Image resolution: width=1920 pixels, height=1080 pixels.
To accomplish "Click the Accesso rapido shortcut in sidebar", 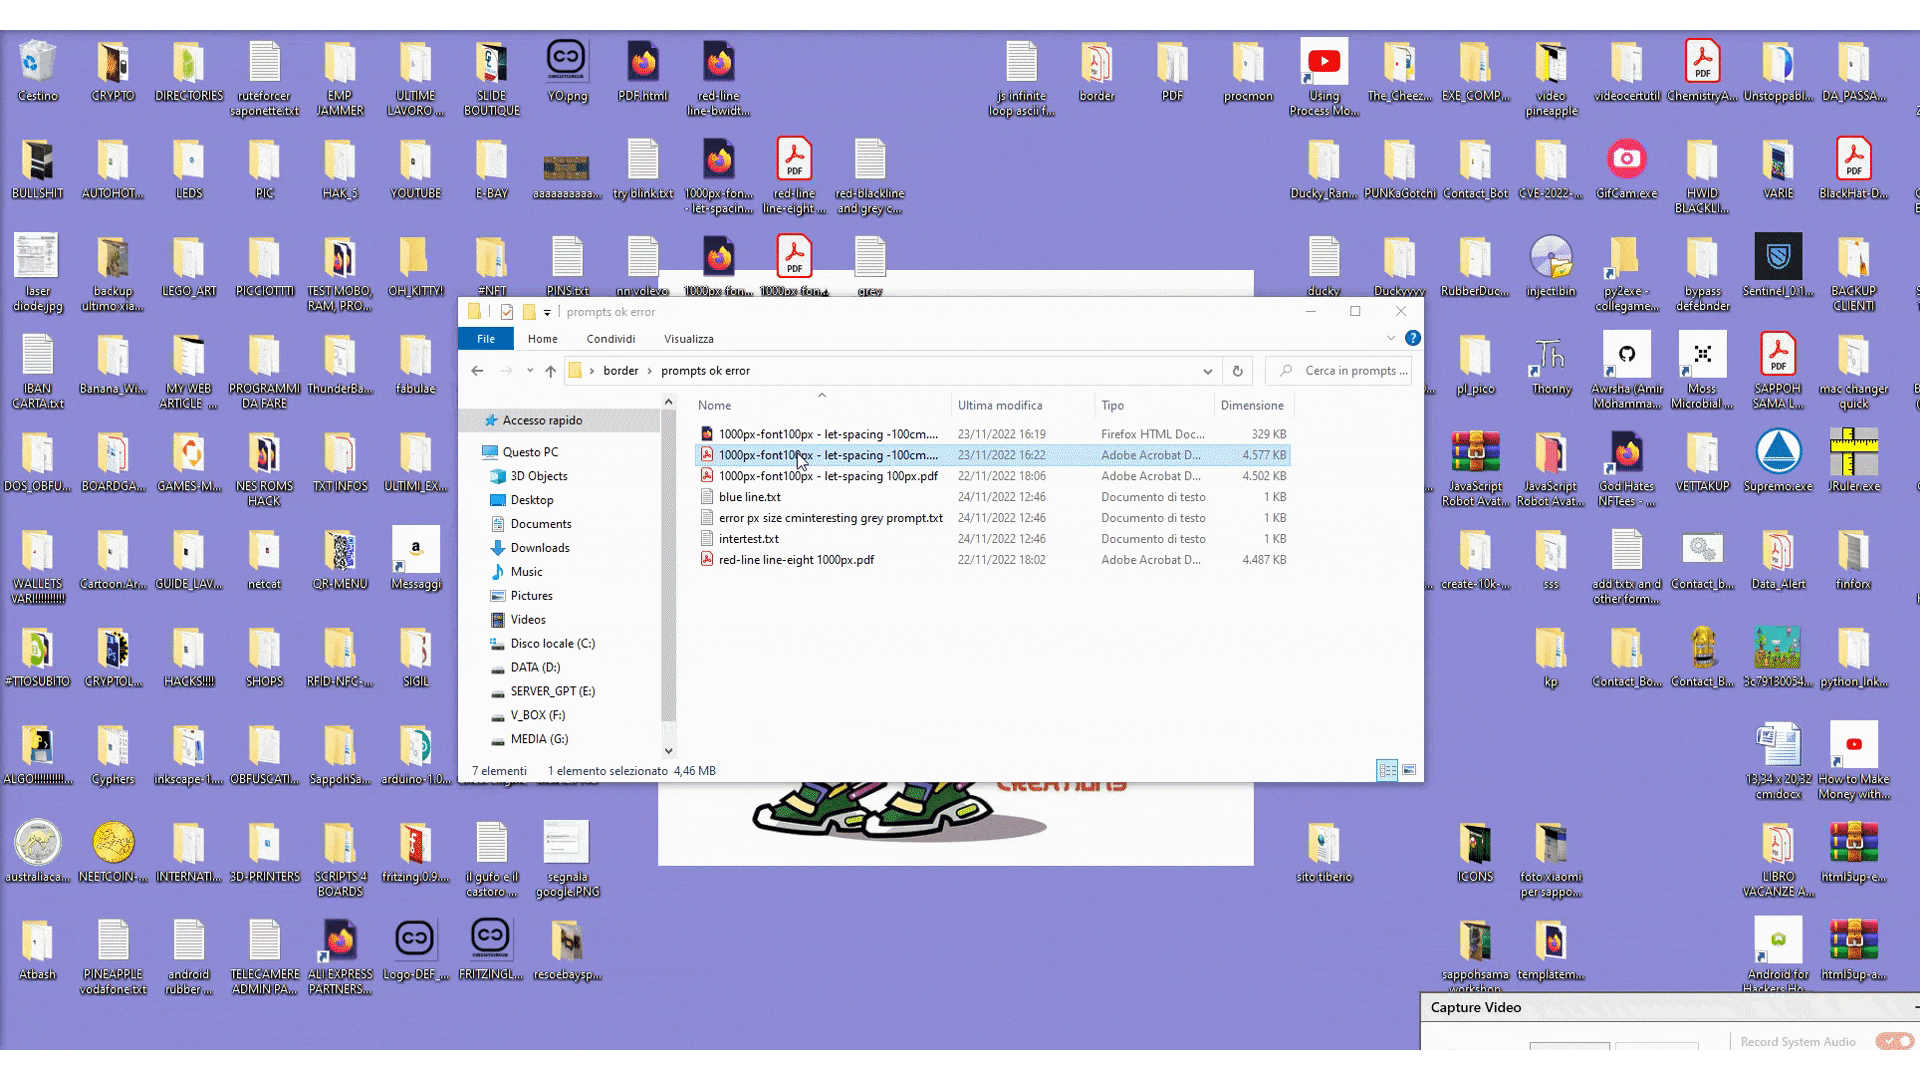I will [542, 419].
